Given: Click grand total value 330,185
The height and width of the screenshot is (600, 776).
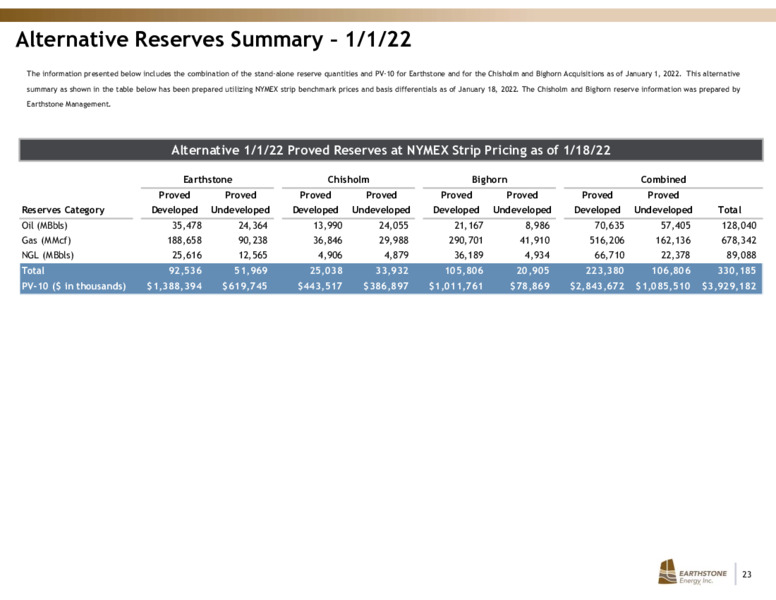Looking at the screenshot, I should [x=737, y=271].
